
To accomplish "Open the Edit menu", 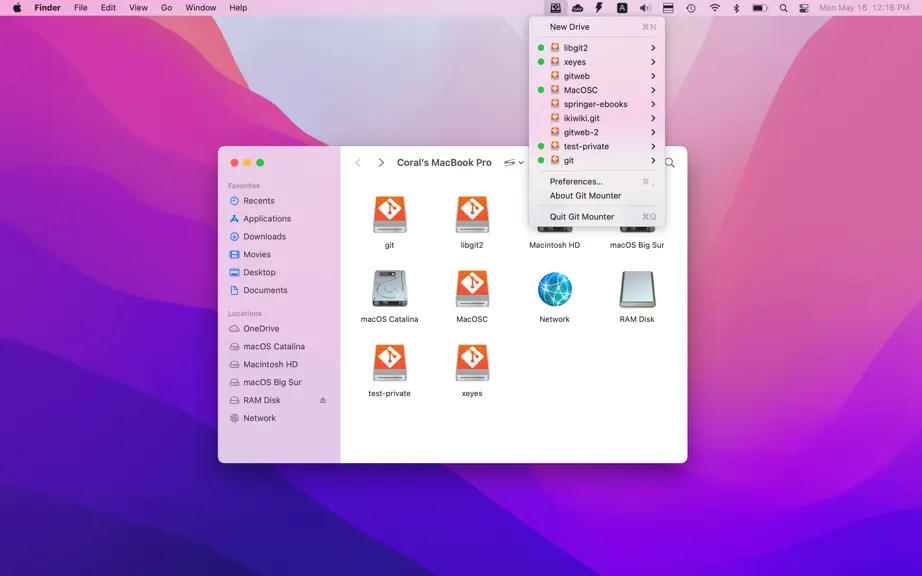I will coord(108,8).
